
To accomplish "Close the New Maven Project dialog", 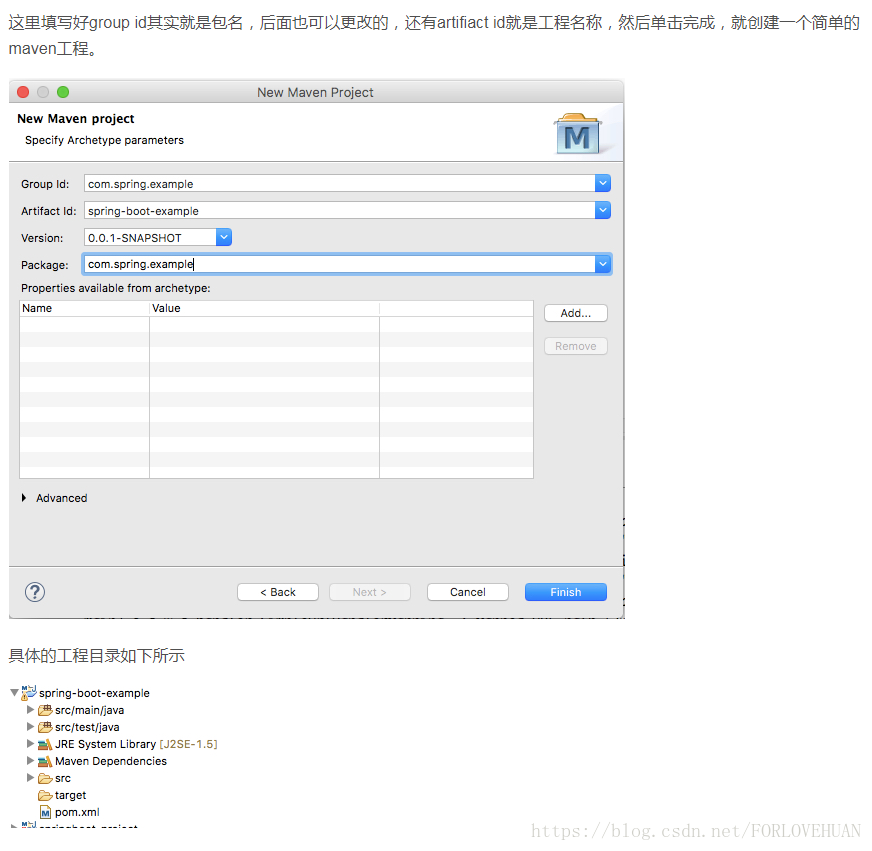I will click(23, 92).
